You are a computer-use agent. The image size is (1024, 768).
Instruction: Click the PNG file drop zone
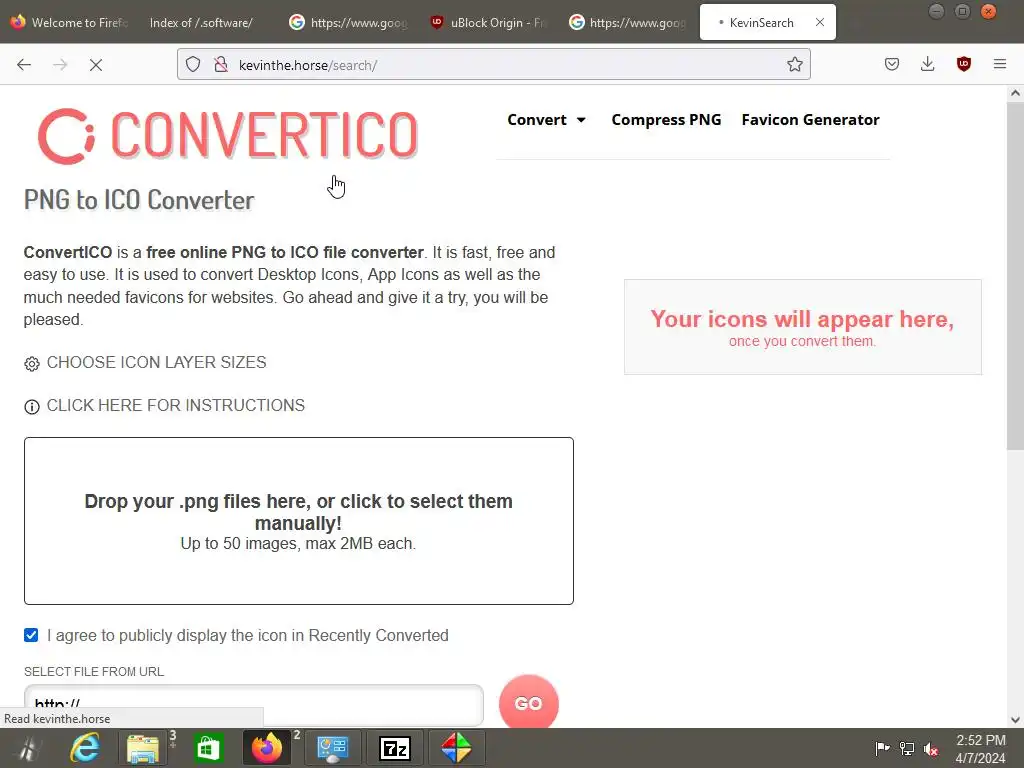click(x=298, y=521)
